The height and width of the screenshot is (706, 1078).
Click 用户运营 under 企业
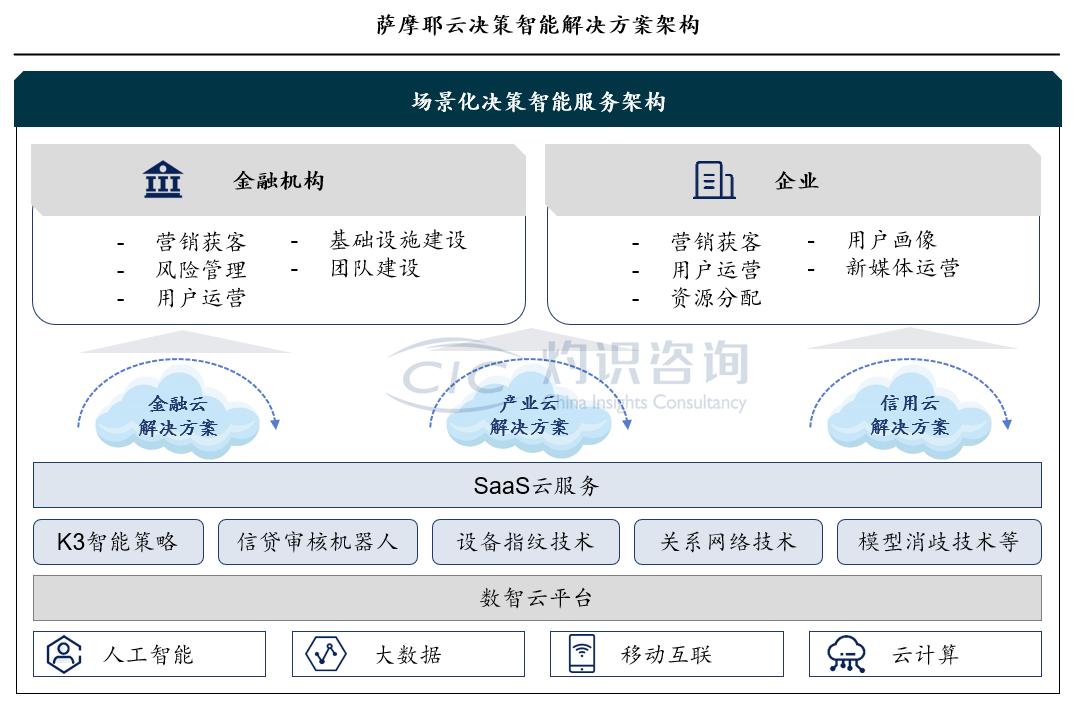716,269
